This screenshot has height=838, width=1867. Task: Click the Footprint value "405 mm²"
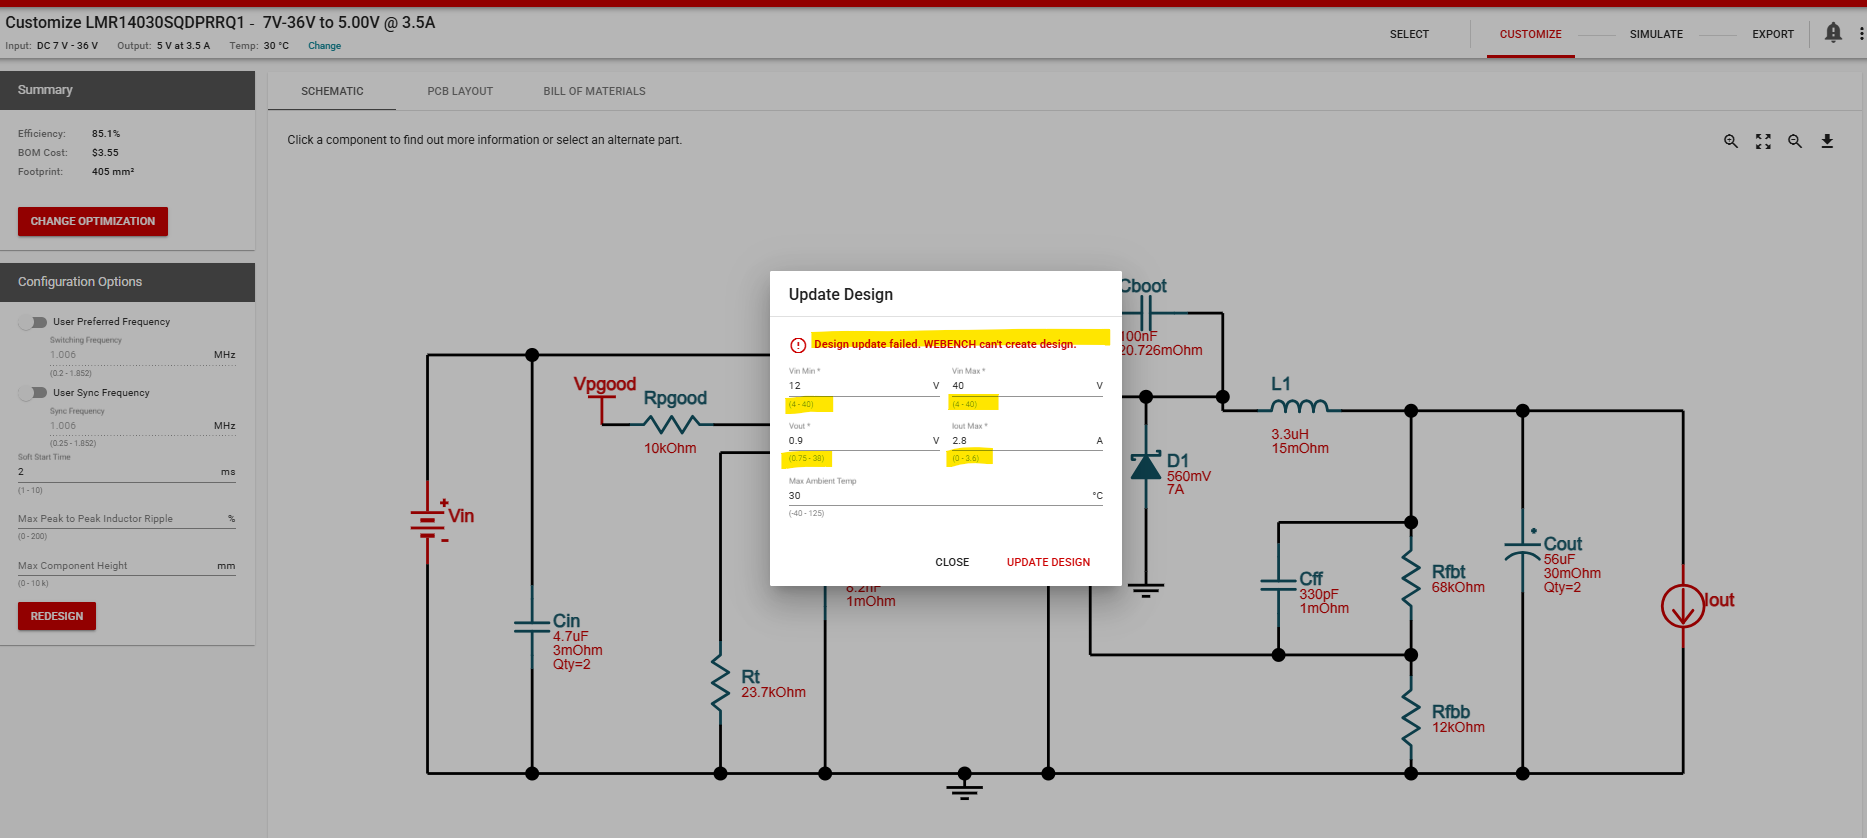point(113,172)
